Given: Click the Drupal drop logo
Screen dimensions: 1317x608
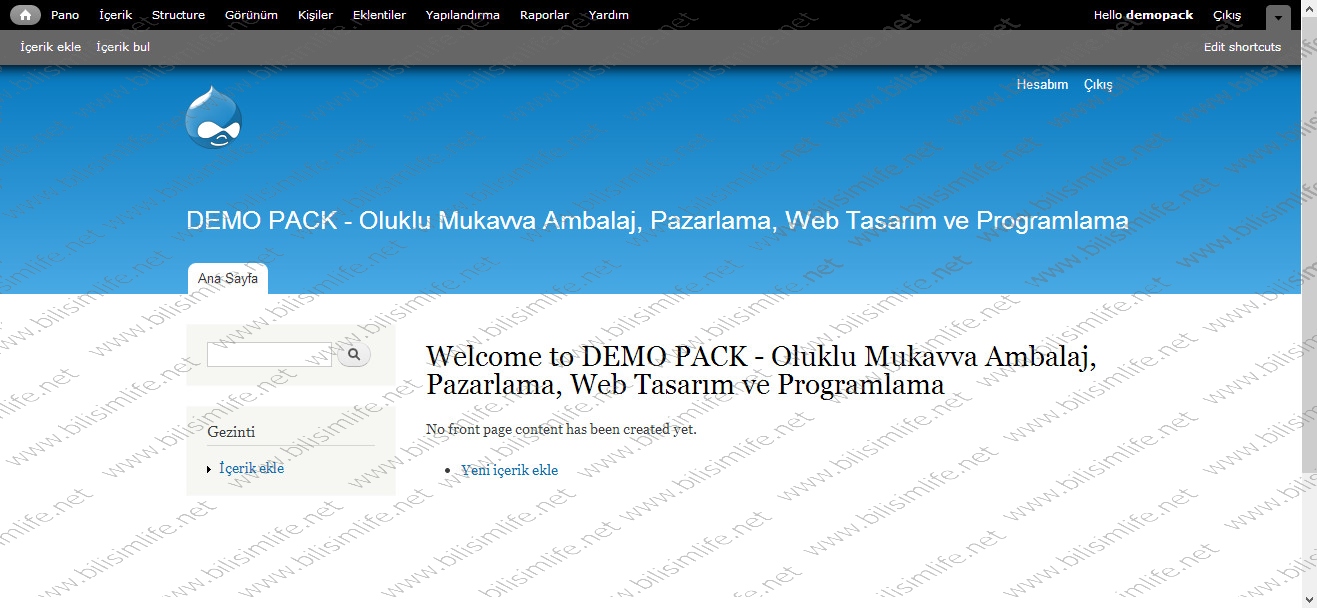Looking at the screenshot, I should (214, 117).
